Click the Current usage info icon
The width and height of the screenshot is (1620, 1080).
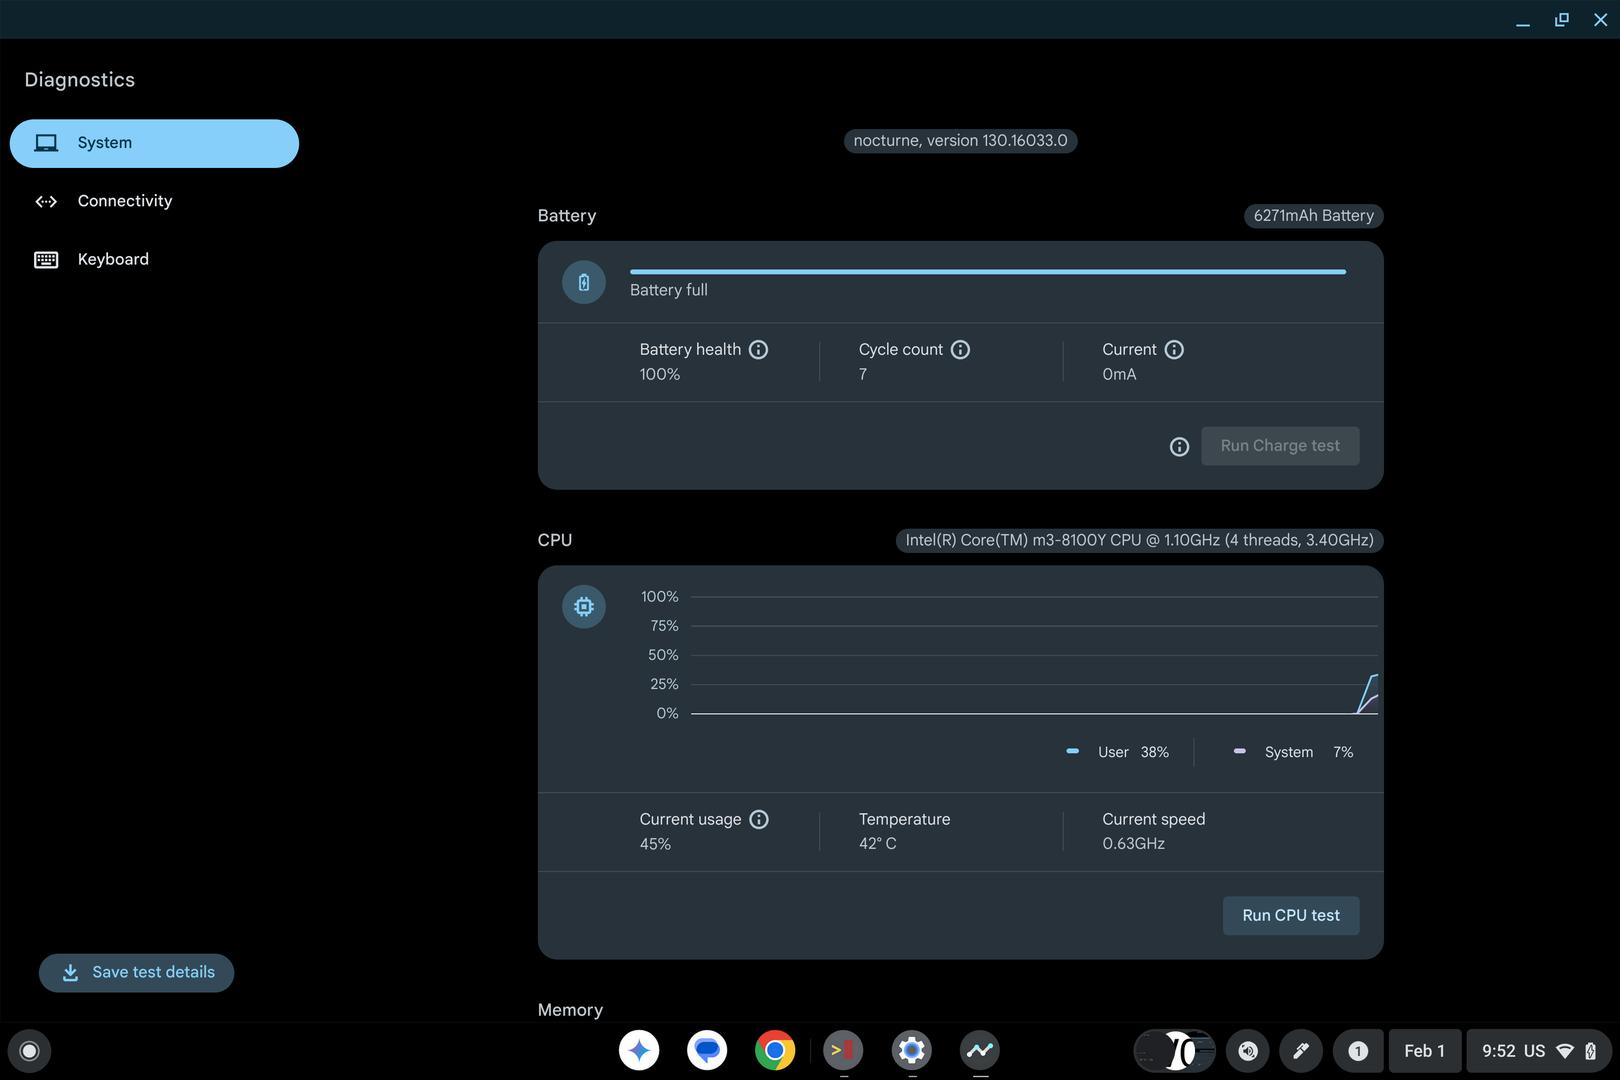point(759,820)
